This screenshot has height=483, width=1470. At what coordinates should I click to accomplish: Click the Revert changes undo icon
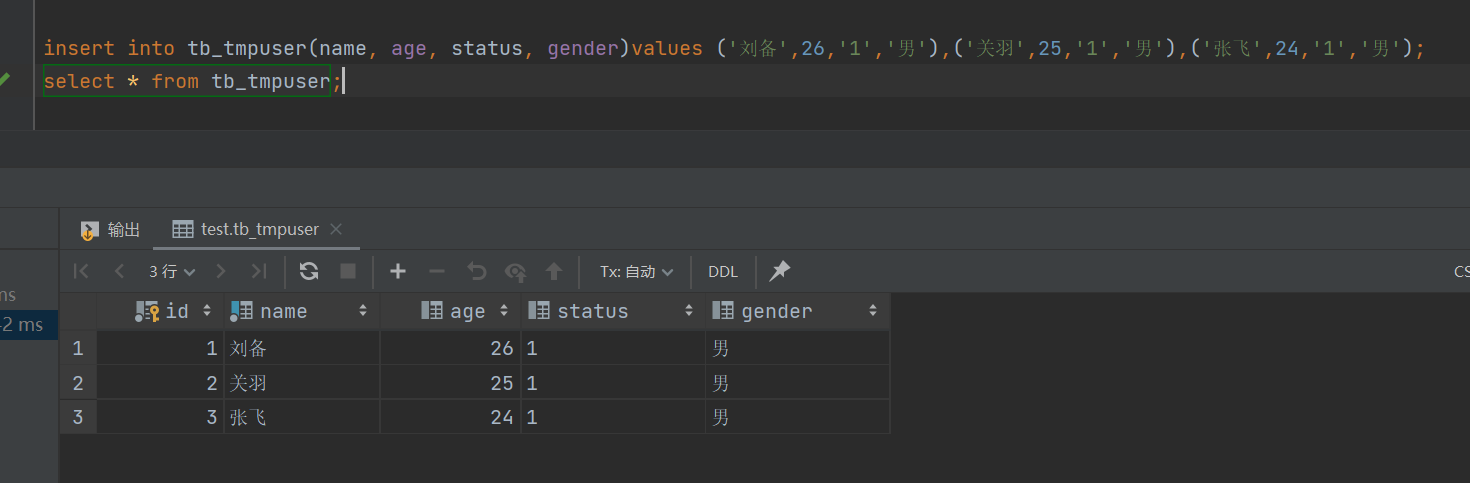[477, 271]
